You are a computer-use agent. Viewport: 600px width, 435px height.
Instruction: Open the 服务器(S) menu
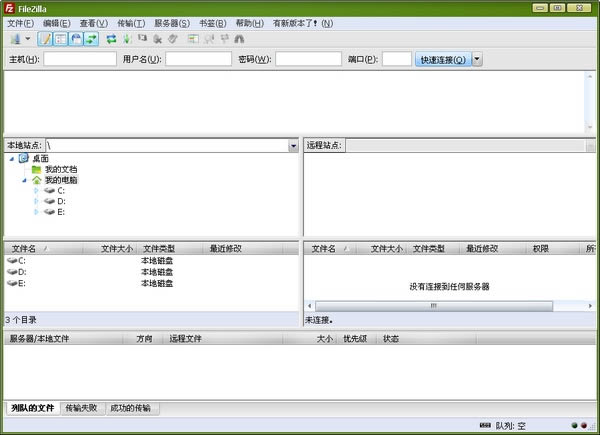coord(172,23)
